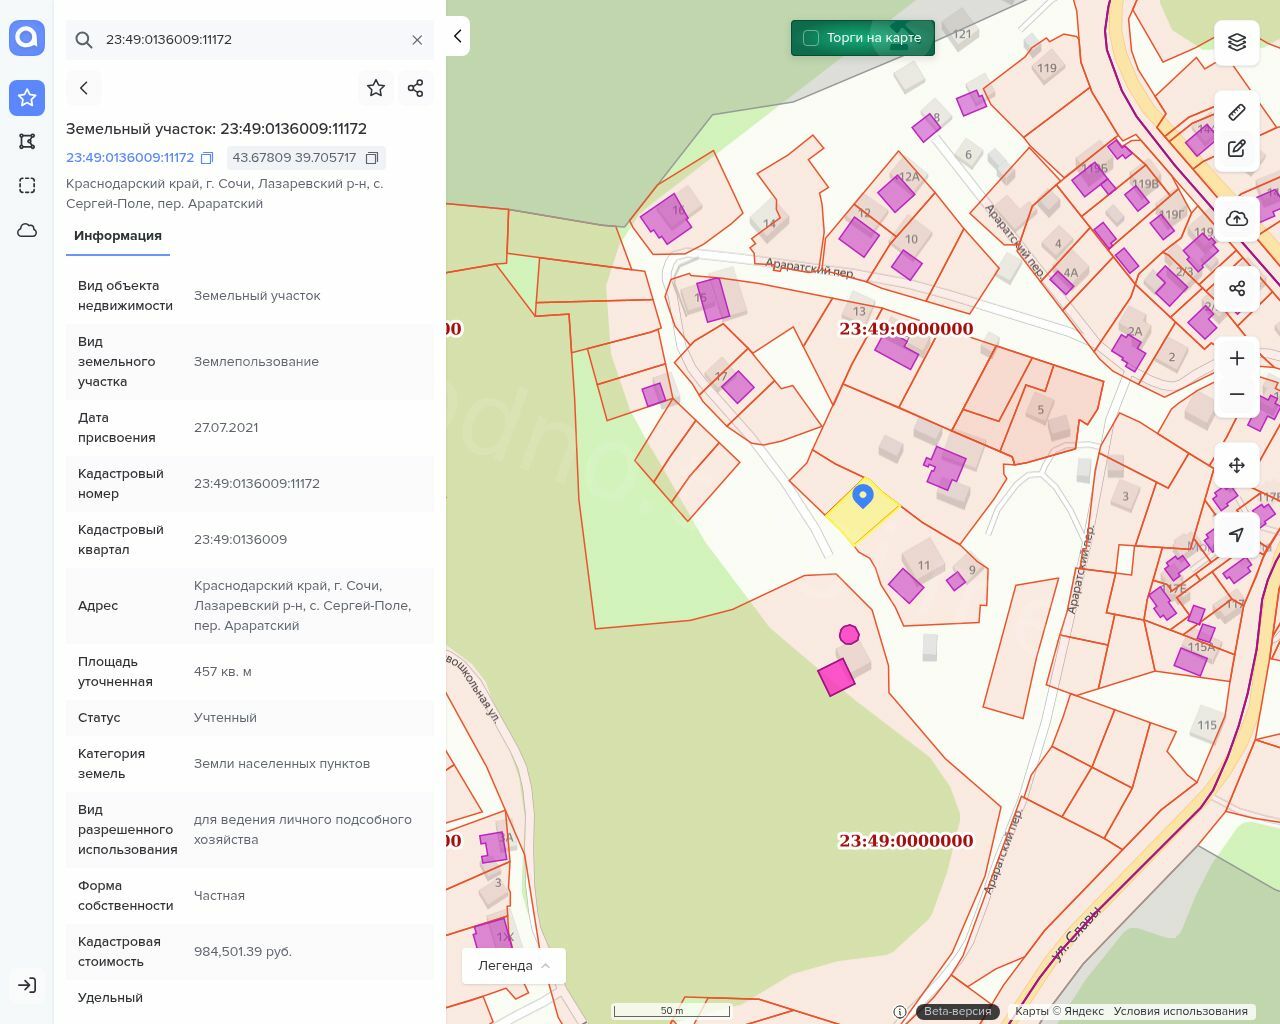1280x1024 pixels.
Task: Open 'Условия использования' link
Action: pos(1180,1011)
